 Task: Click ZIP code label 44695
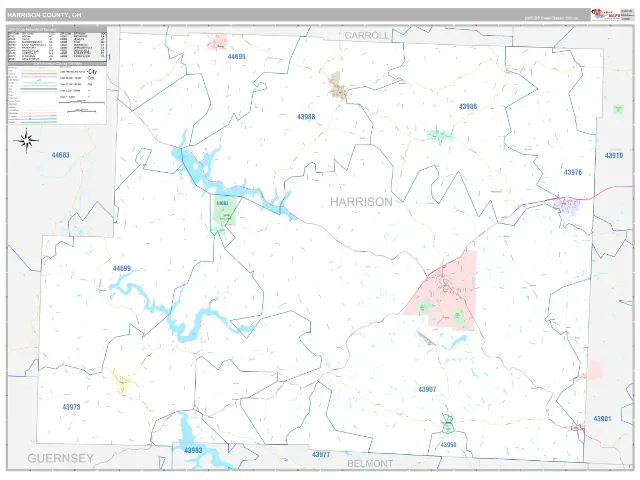pyautogui.click(x=236, y=57)
